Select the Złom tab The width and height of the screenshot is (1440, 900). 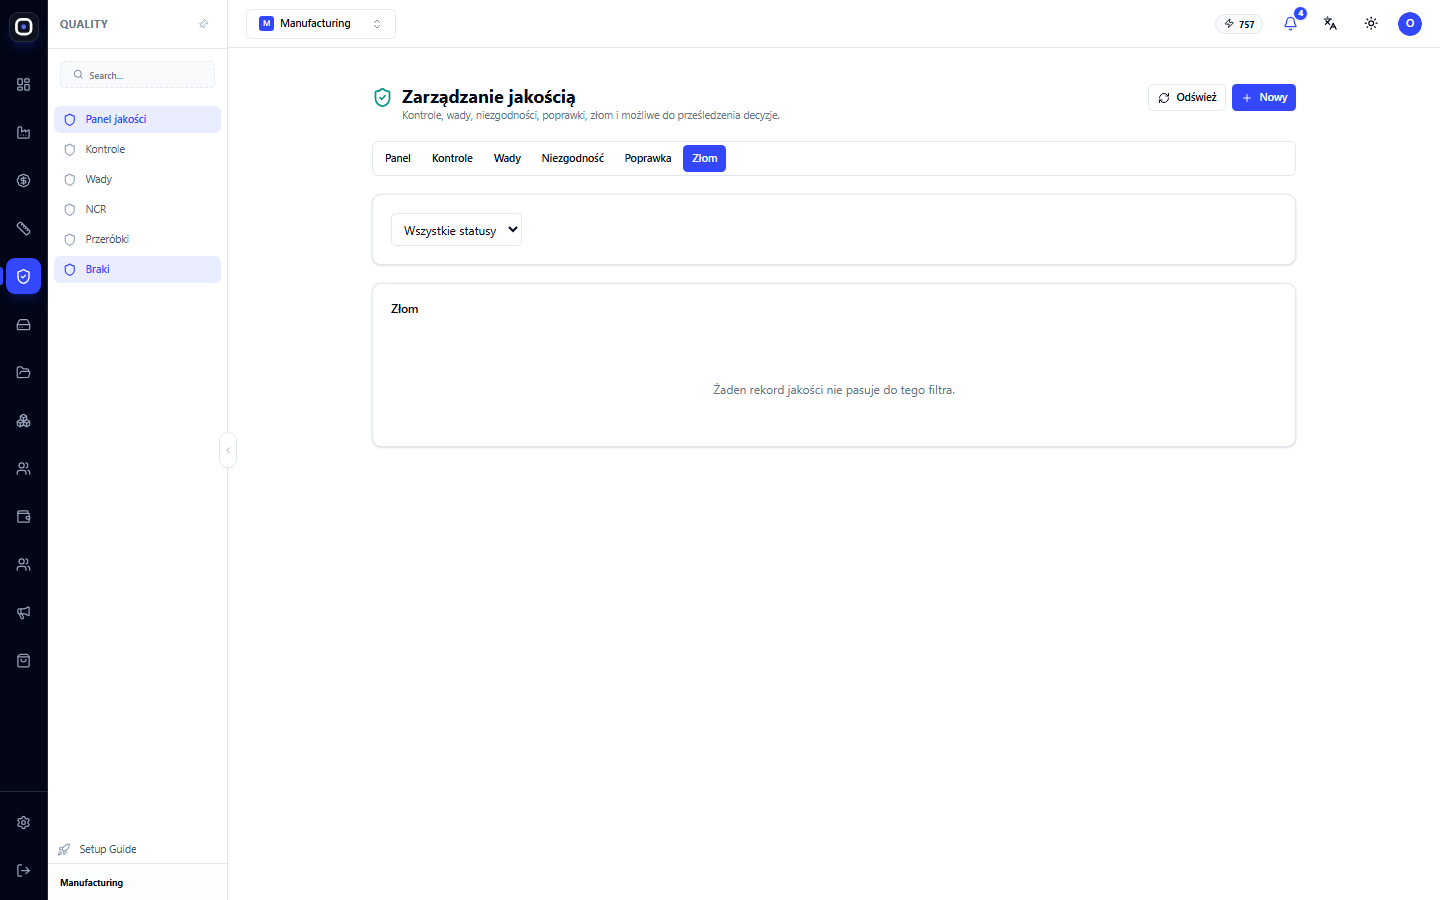pos(704,158)
